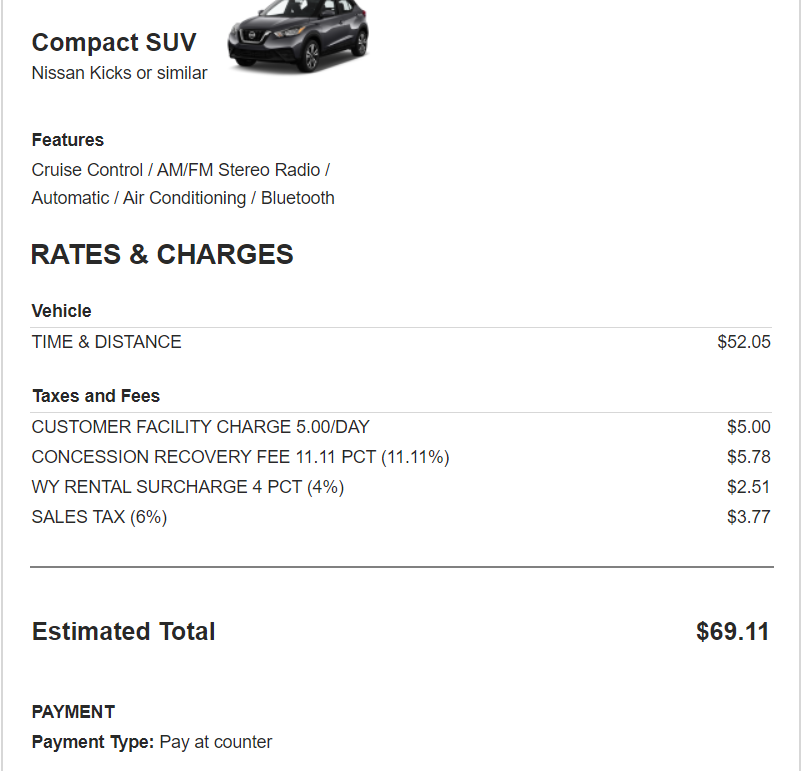Click the $5.78 concession fee amount
Image resolution: width=803 pixels, height=771 pixels.
[x=749, y=457]
